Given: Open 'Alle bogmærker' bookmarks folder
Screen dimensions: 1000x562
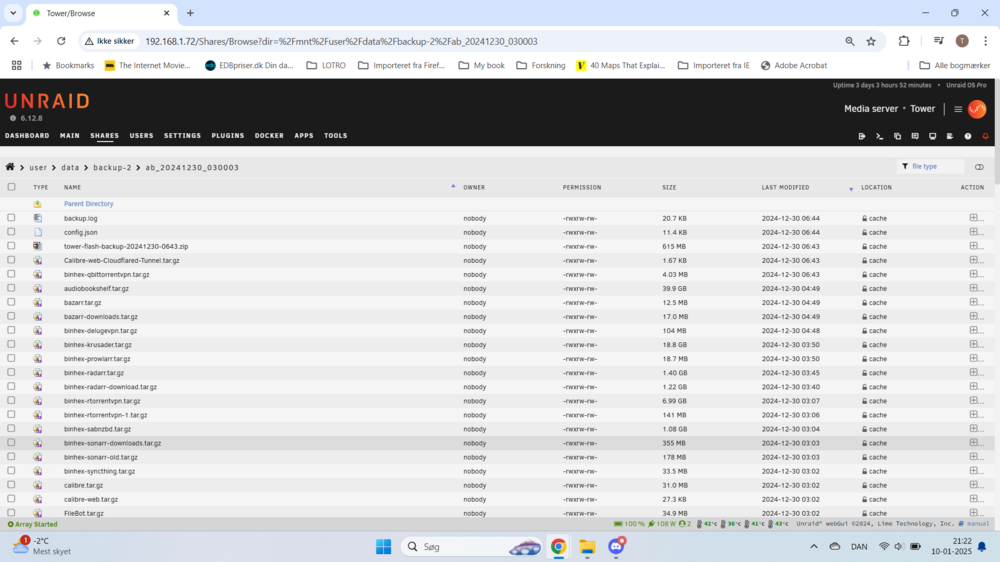Looking at the screenshot, I should pos(955,65).
